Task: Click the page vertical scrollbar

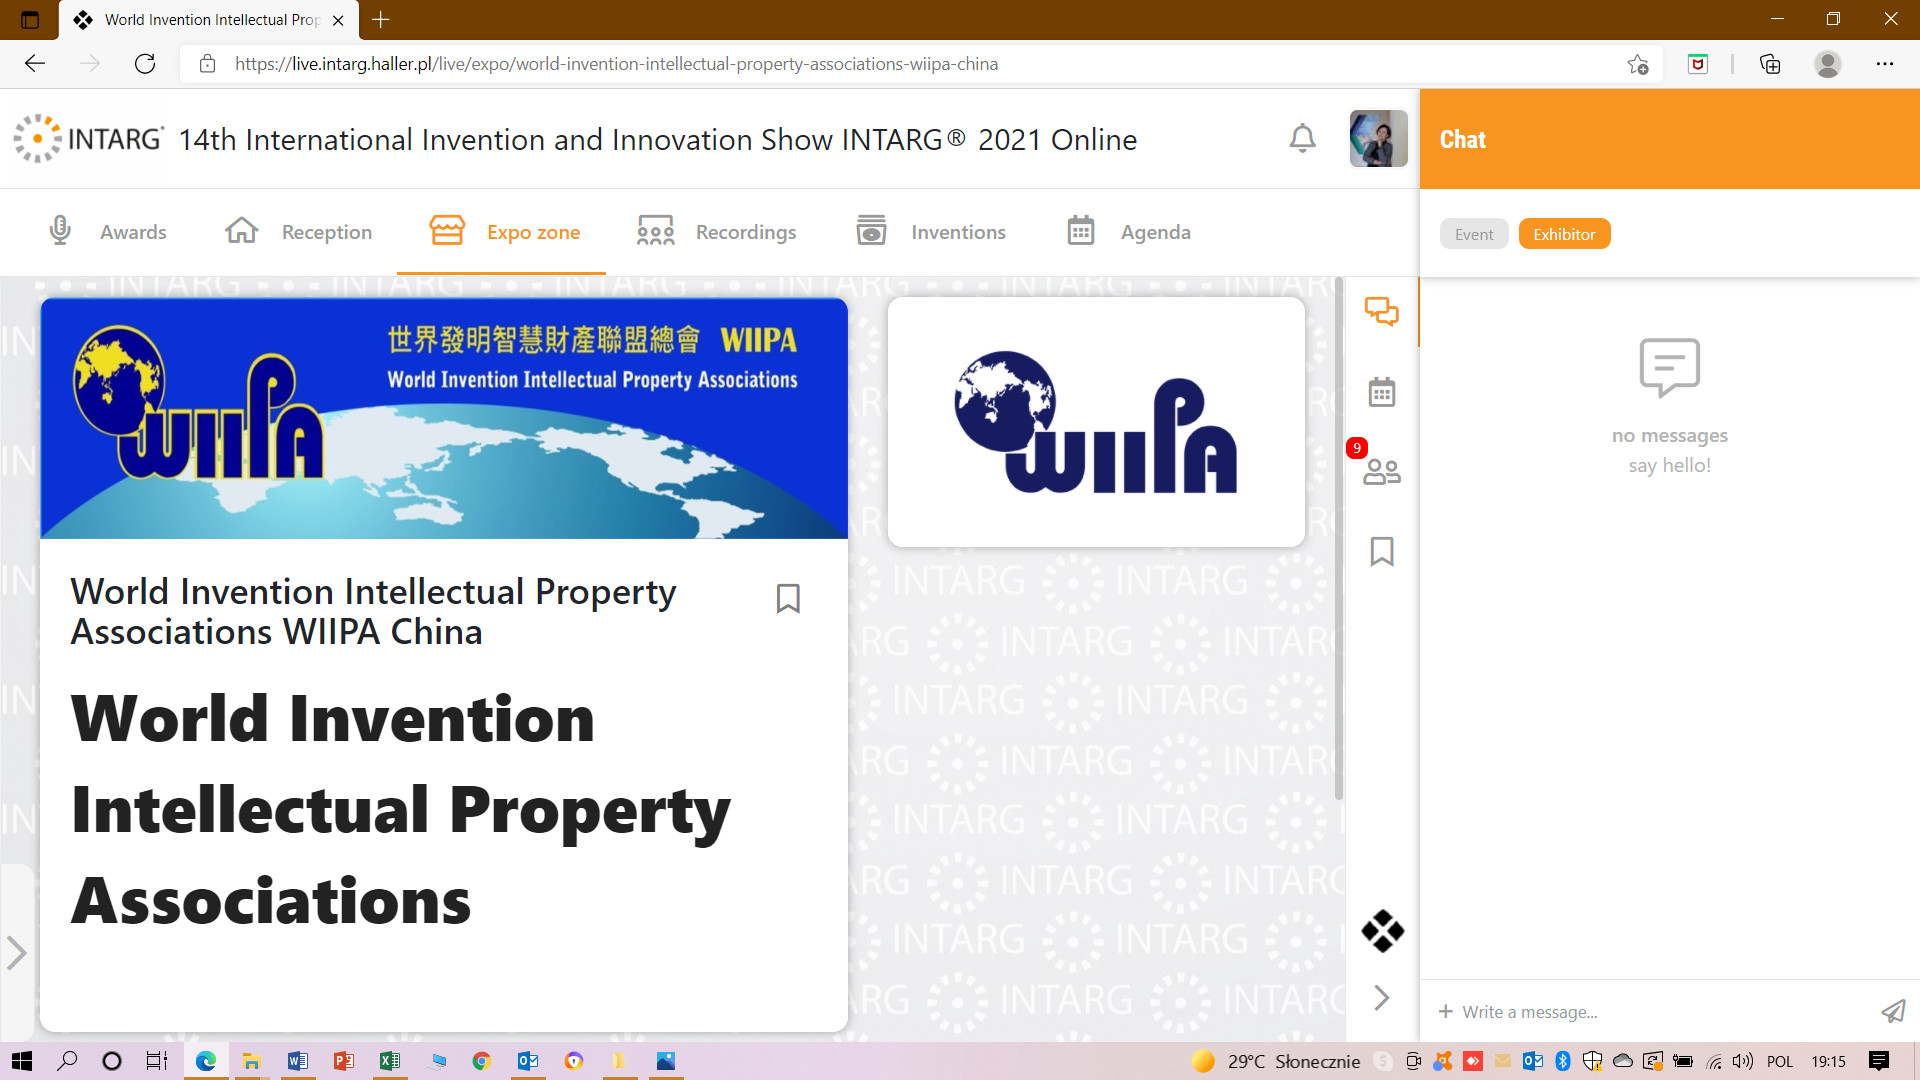Action: click(1339, 540)
